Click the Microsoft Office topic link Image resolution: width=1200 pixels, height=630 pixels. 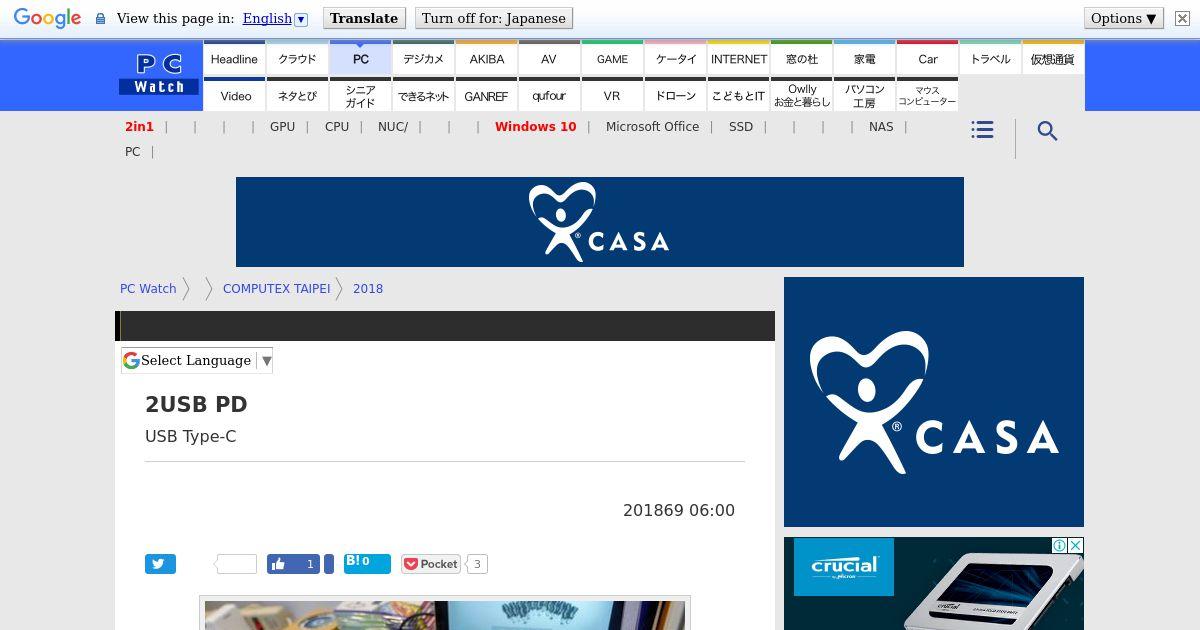point(652,127)
